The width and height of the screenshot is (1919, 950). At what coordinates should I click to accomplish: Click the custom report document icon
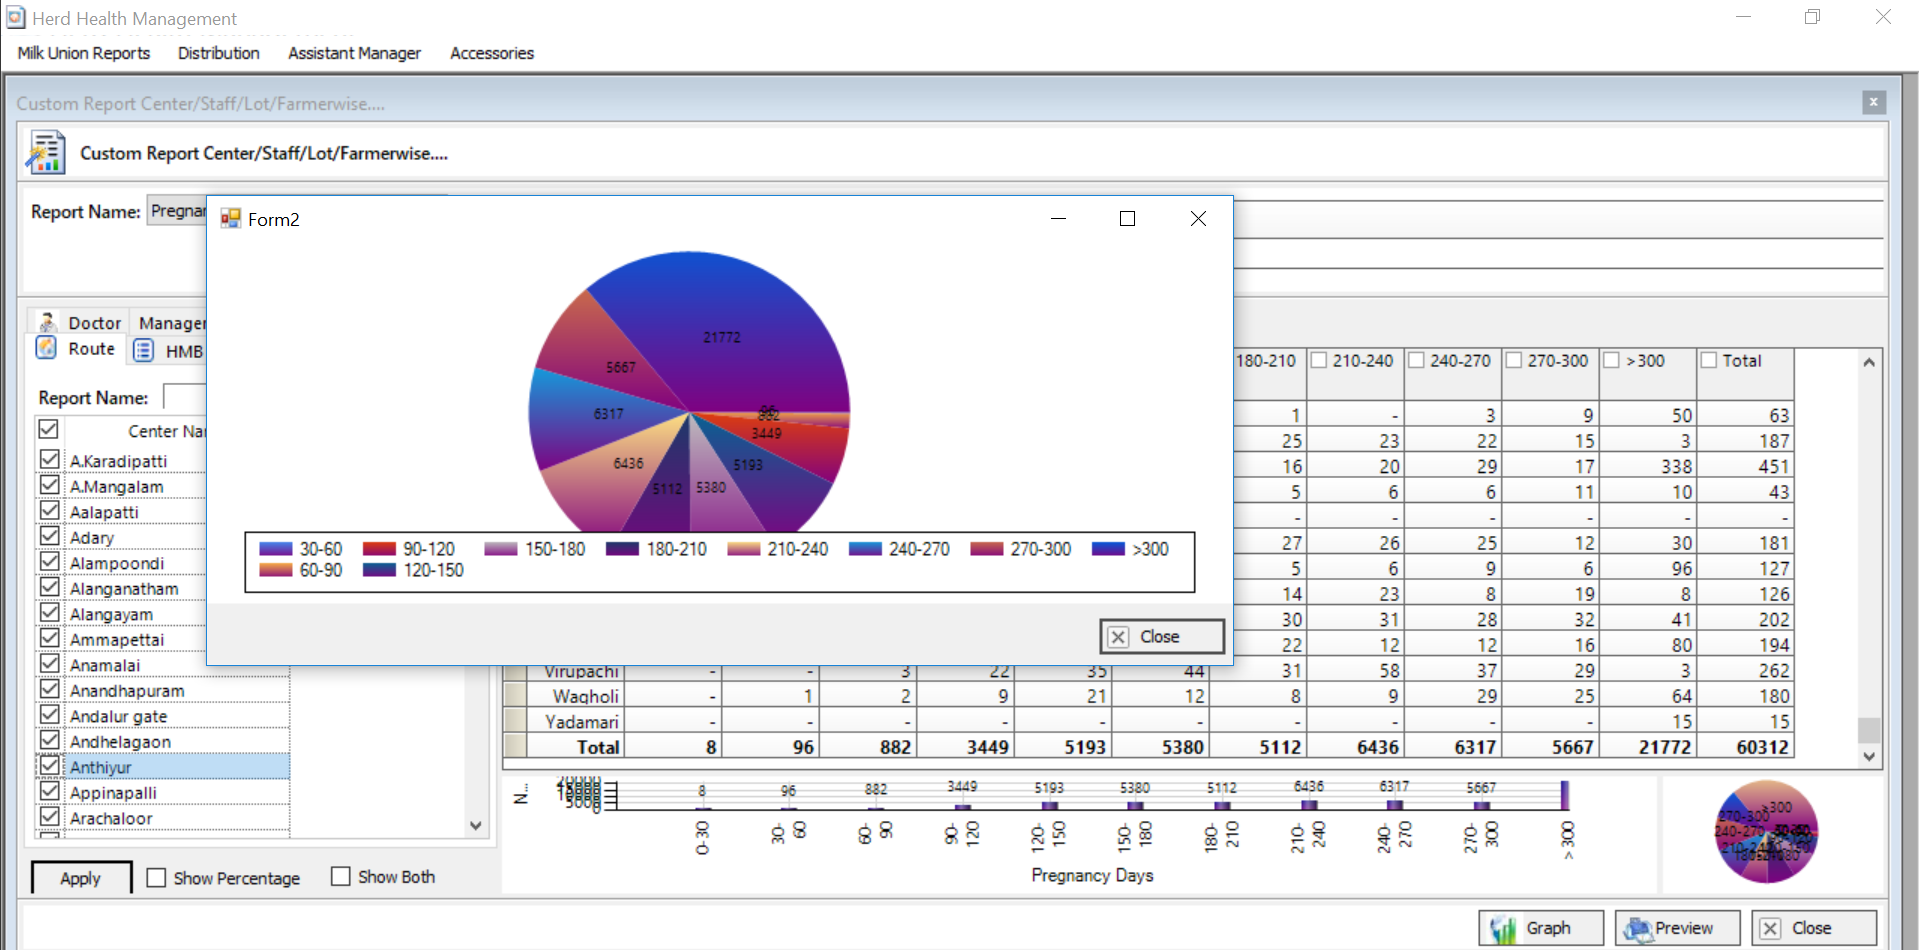click(46, 153)
